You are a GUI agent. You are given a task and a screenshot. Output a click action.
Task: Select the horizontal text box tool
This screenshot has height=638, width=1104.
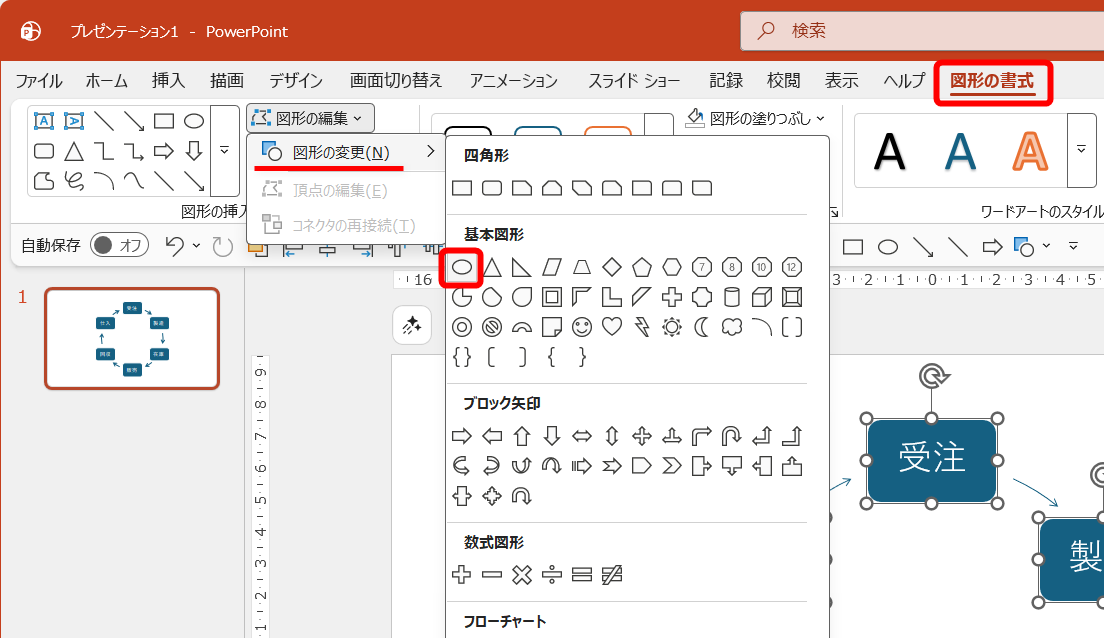[44, 121]
